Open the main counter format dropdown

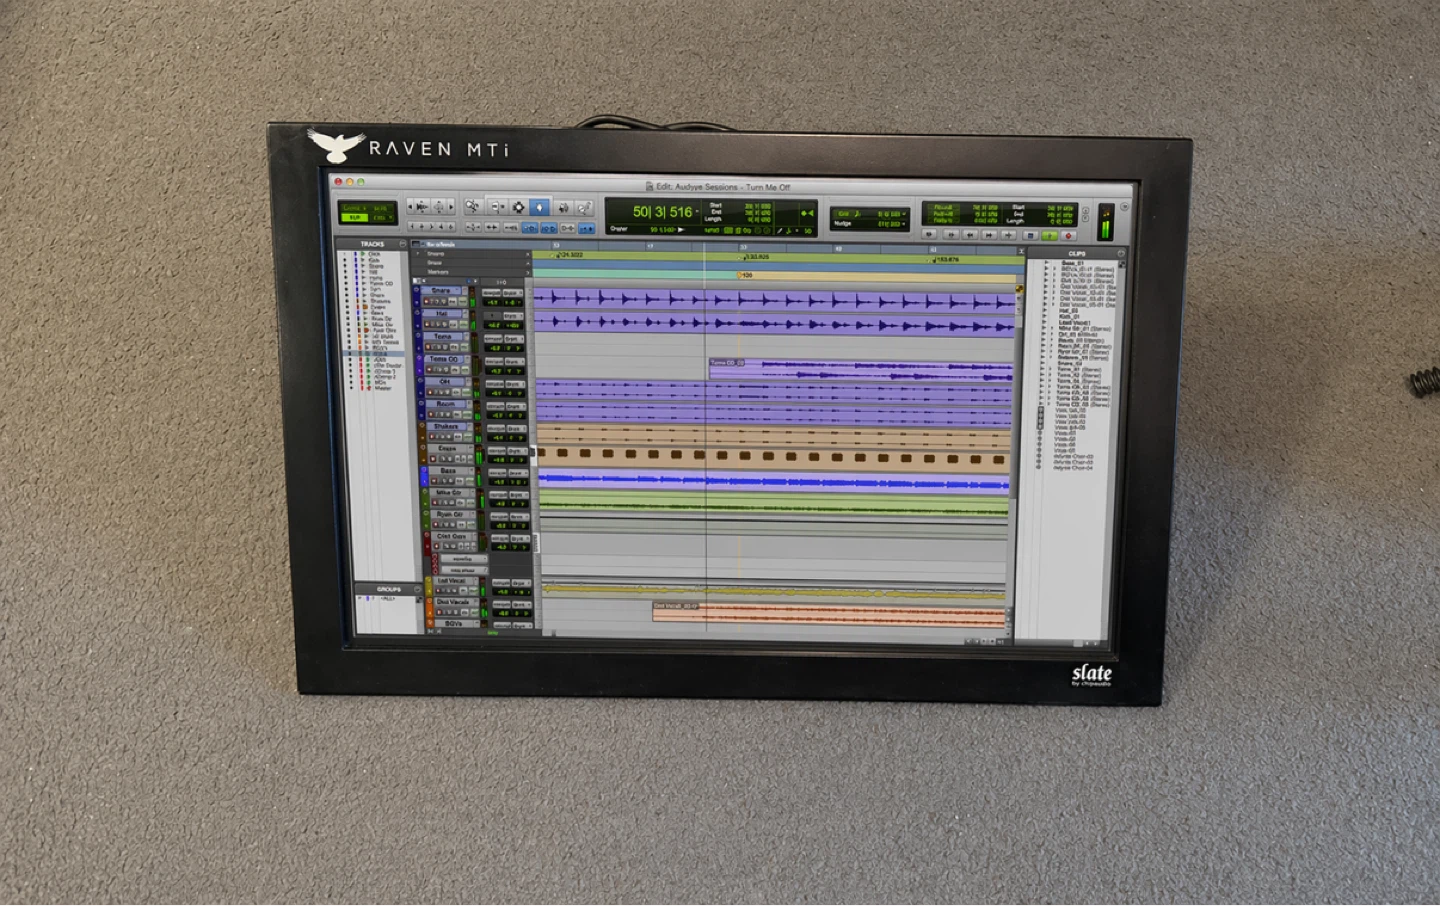697,211
